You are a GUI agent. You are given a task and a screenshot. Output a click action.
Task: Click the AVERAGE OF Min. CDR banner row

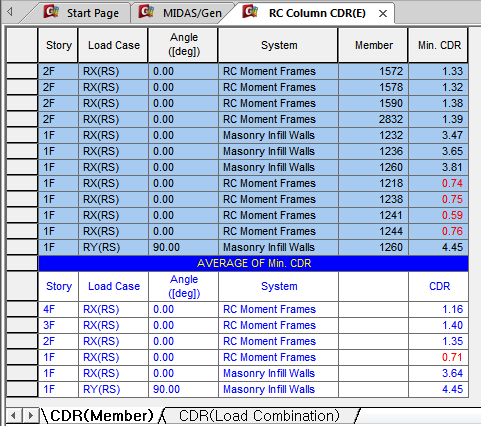[253, 263]
